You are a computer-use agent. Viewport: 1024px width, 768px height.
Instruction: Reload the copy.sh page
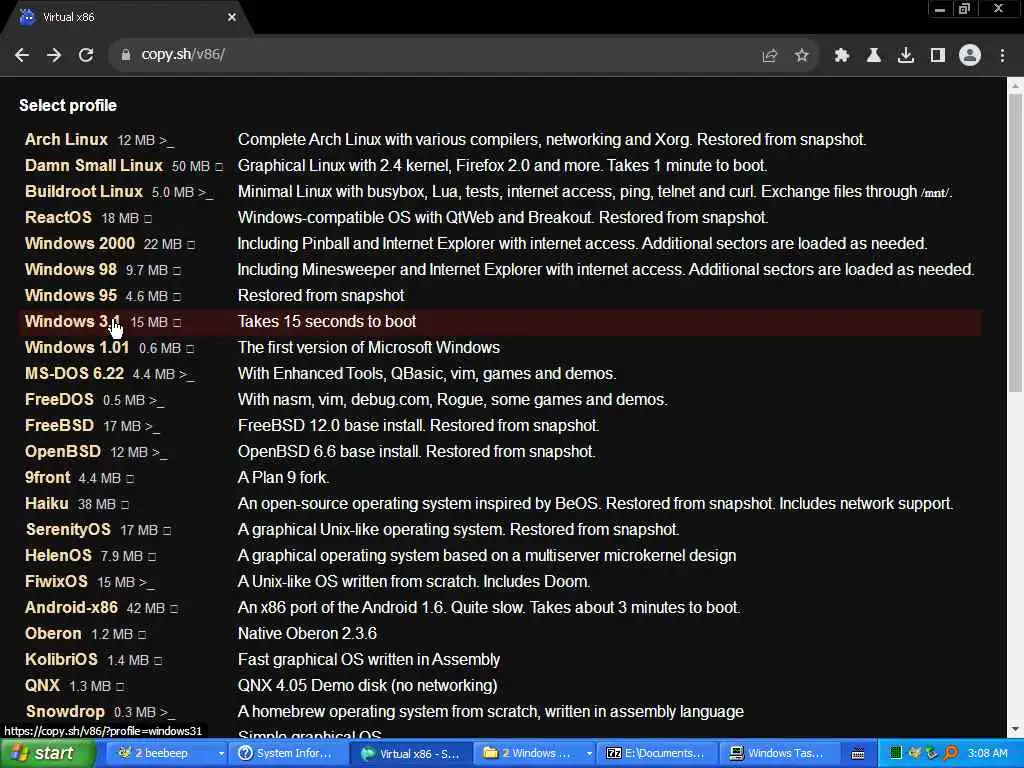[86, 55]
